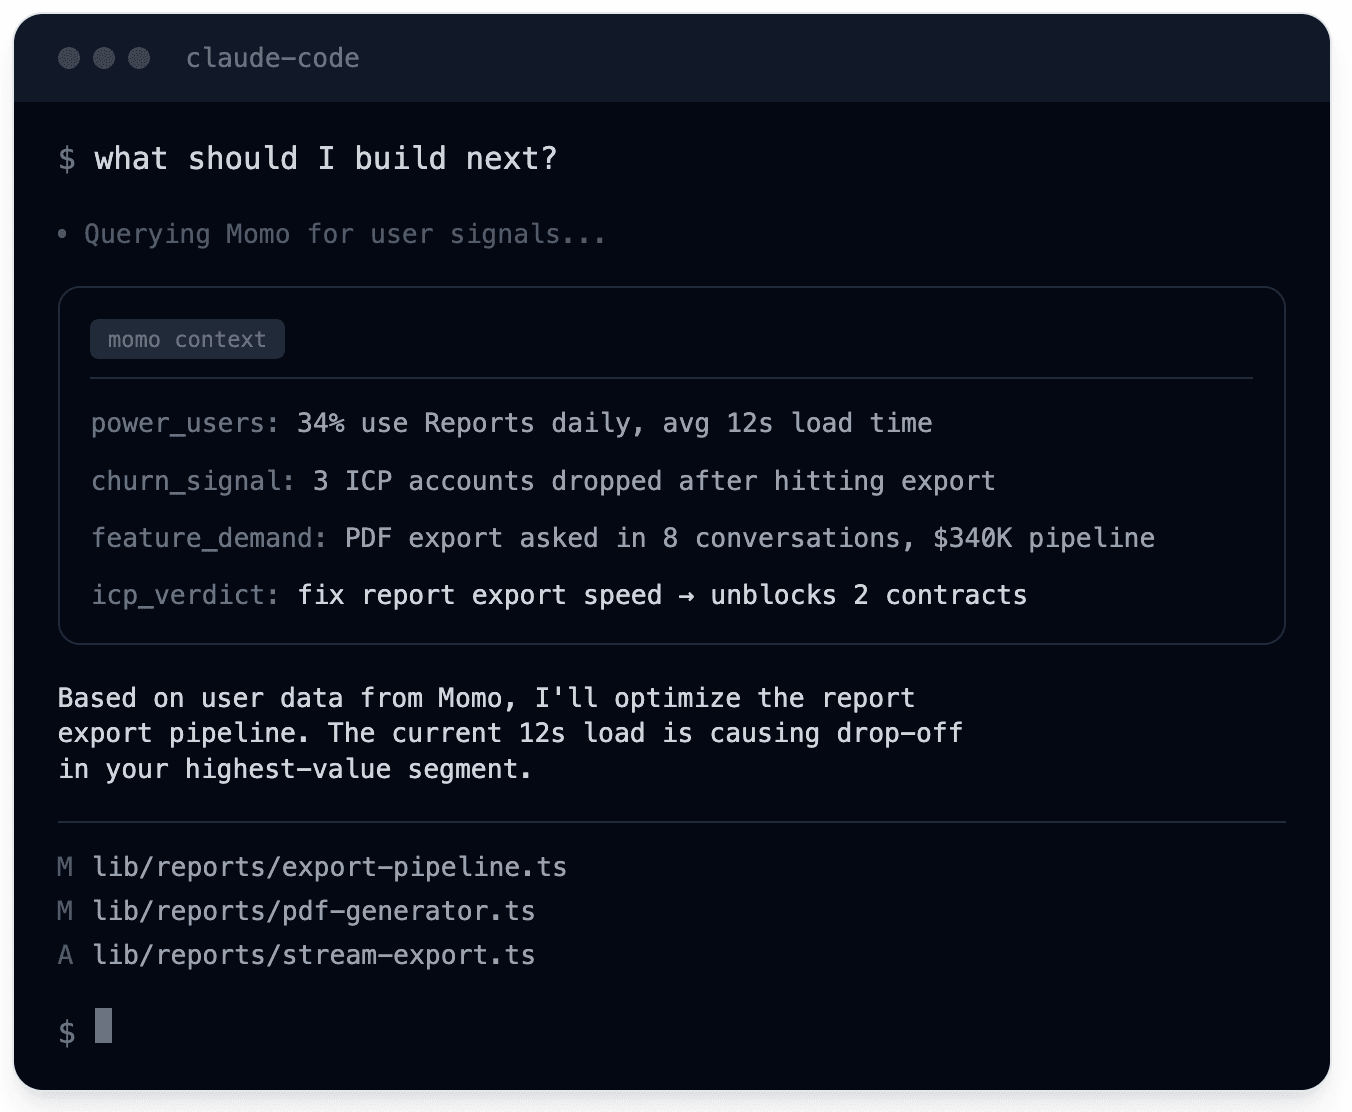The image size is (1352, 1112).
Task: Select the icp_verdict label
Action: (x=185, y=595)
